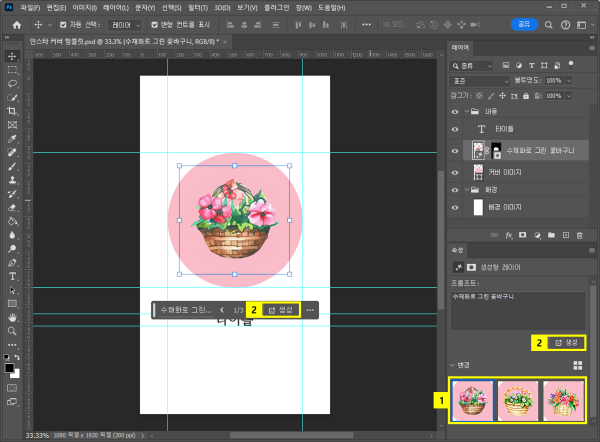Select the Lasso tool
600x442 pixels.
coord(12,84)
